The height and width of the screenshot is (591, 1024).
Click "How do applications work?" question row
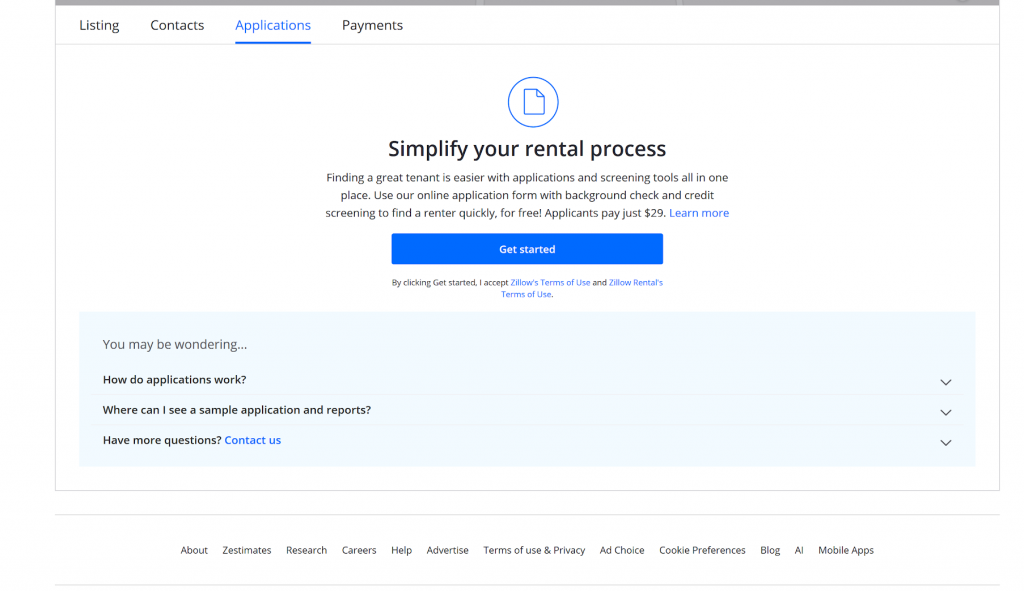click(527, 379)
